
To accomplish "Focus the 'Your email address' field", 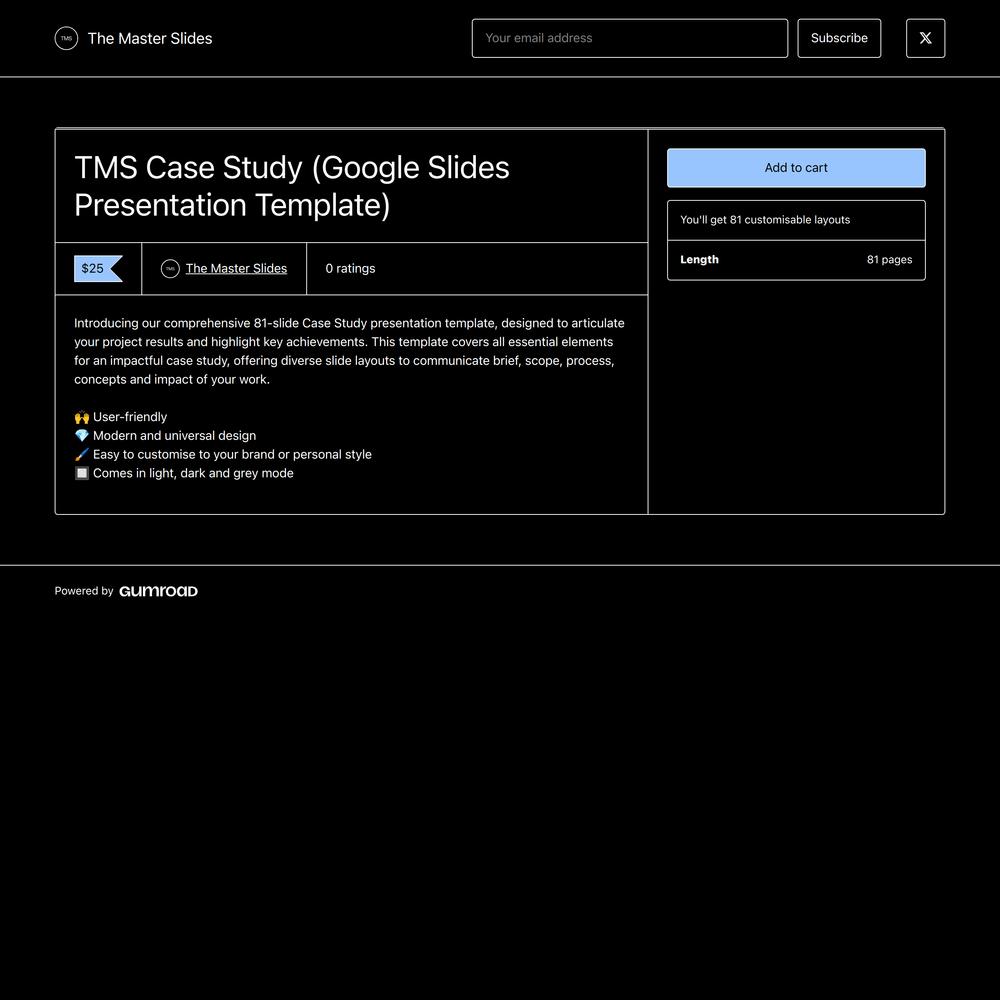I will point(629,38).
